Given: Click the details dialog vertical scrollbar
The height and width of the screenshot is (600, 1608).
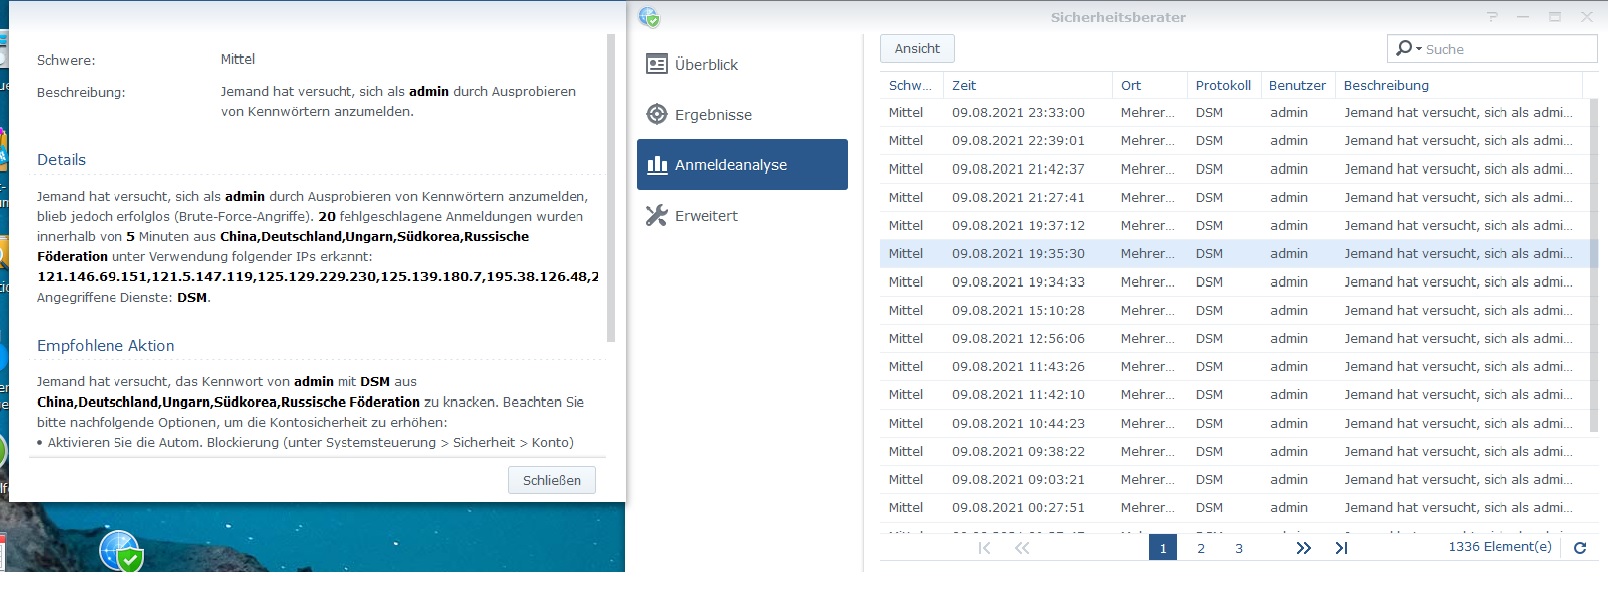Looking at the screenshot, I should click(x=611, y=188).
